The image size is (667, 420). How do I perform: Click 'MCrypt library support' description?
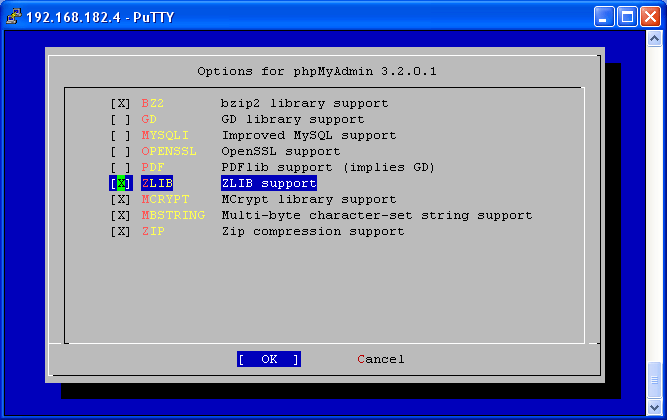pyautogui.click(x=309, y=199)
